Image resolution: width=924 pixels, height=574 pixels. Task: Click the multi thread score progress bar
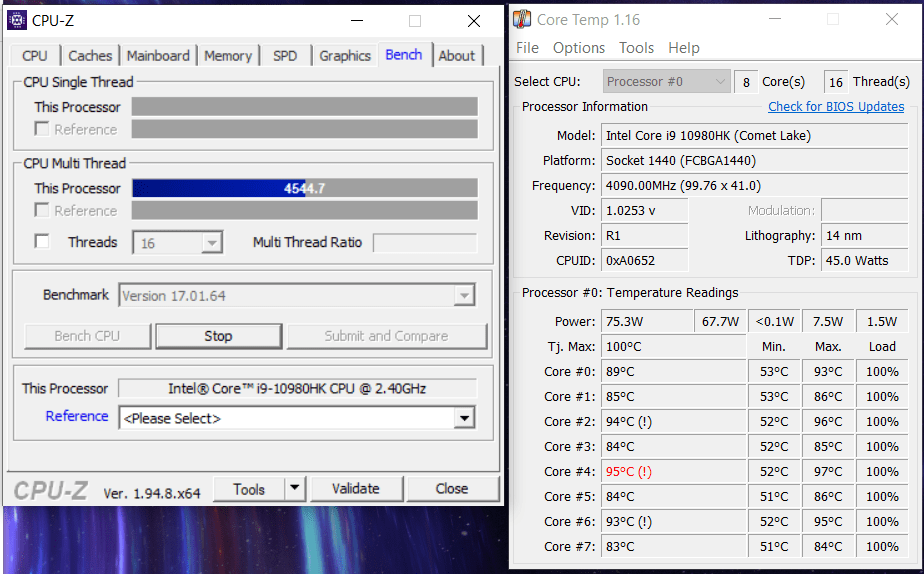click(304, 188)
